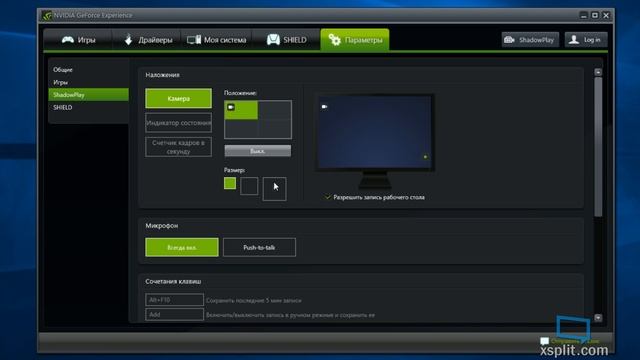
Task: Choose the Индикатор состояния overlay button
Action: [x=178, y=122]
